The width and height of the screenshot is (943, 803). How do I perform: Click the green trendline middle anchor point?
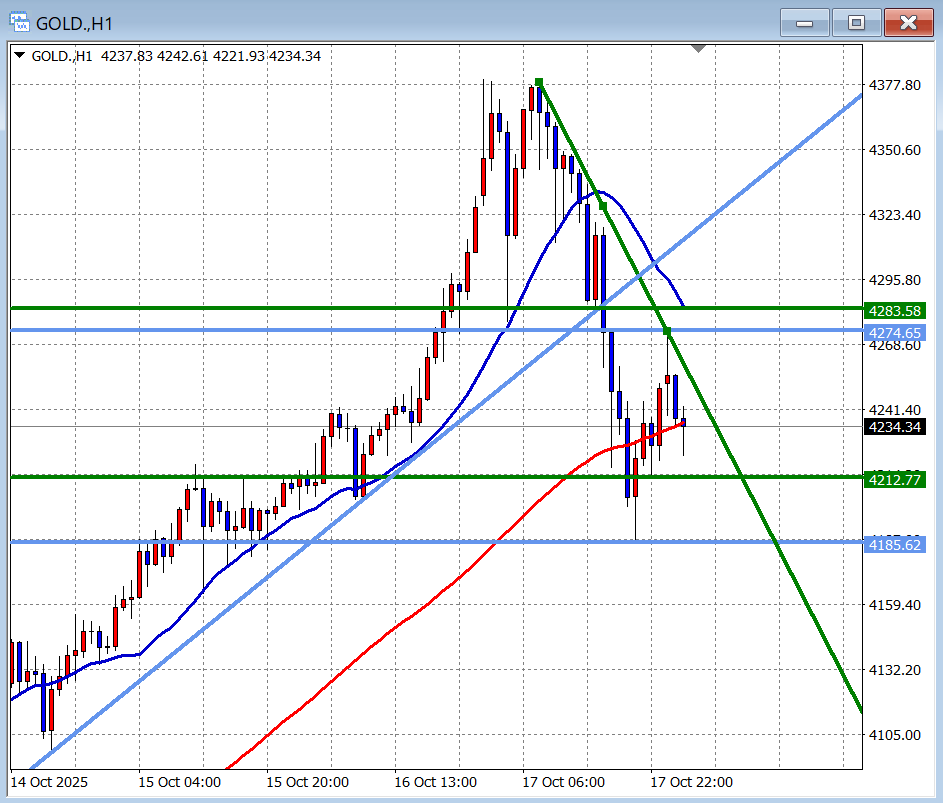(x=602, y=206)
